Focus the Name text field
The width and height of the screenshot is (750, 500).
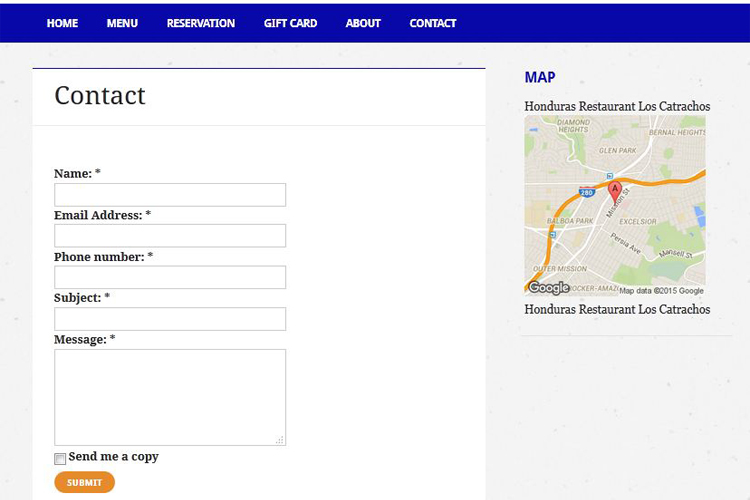[x=170, y=195]
